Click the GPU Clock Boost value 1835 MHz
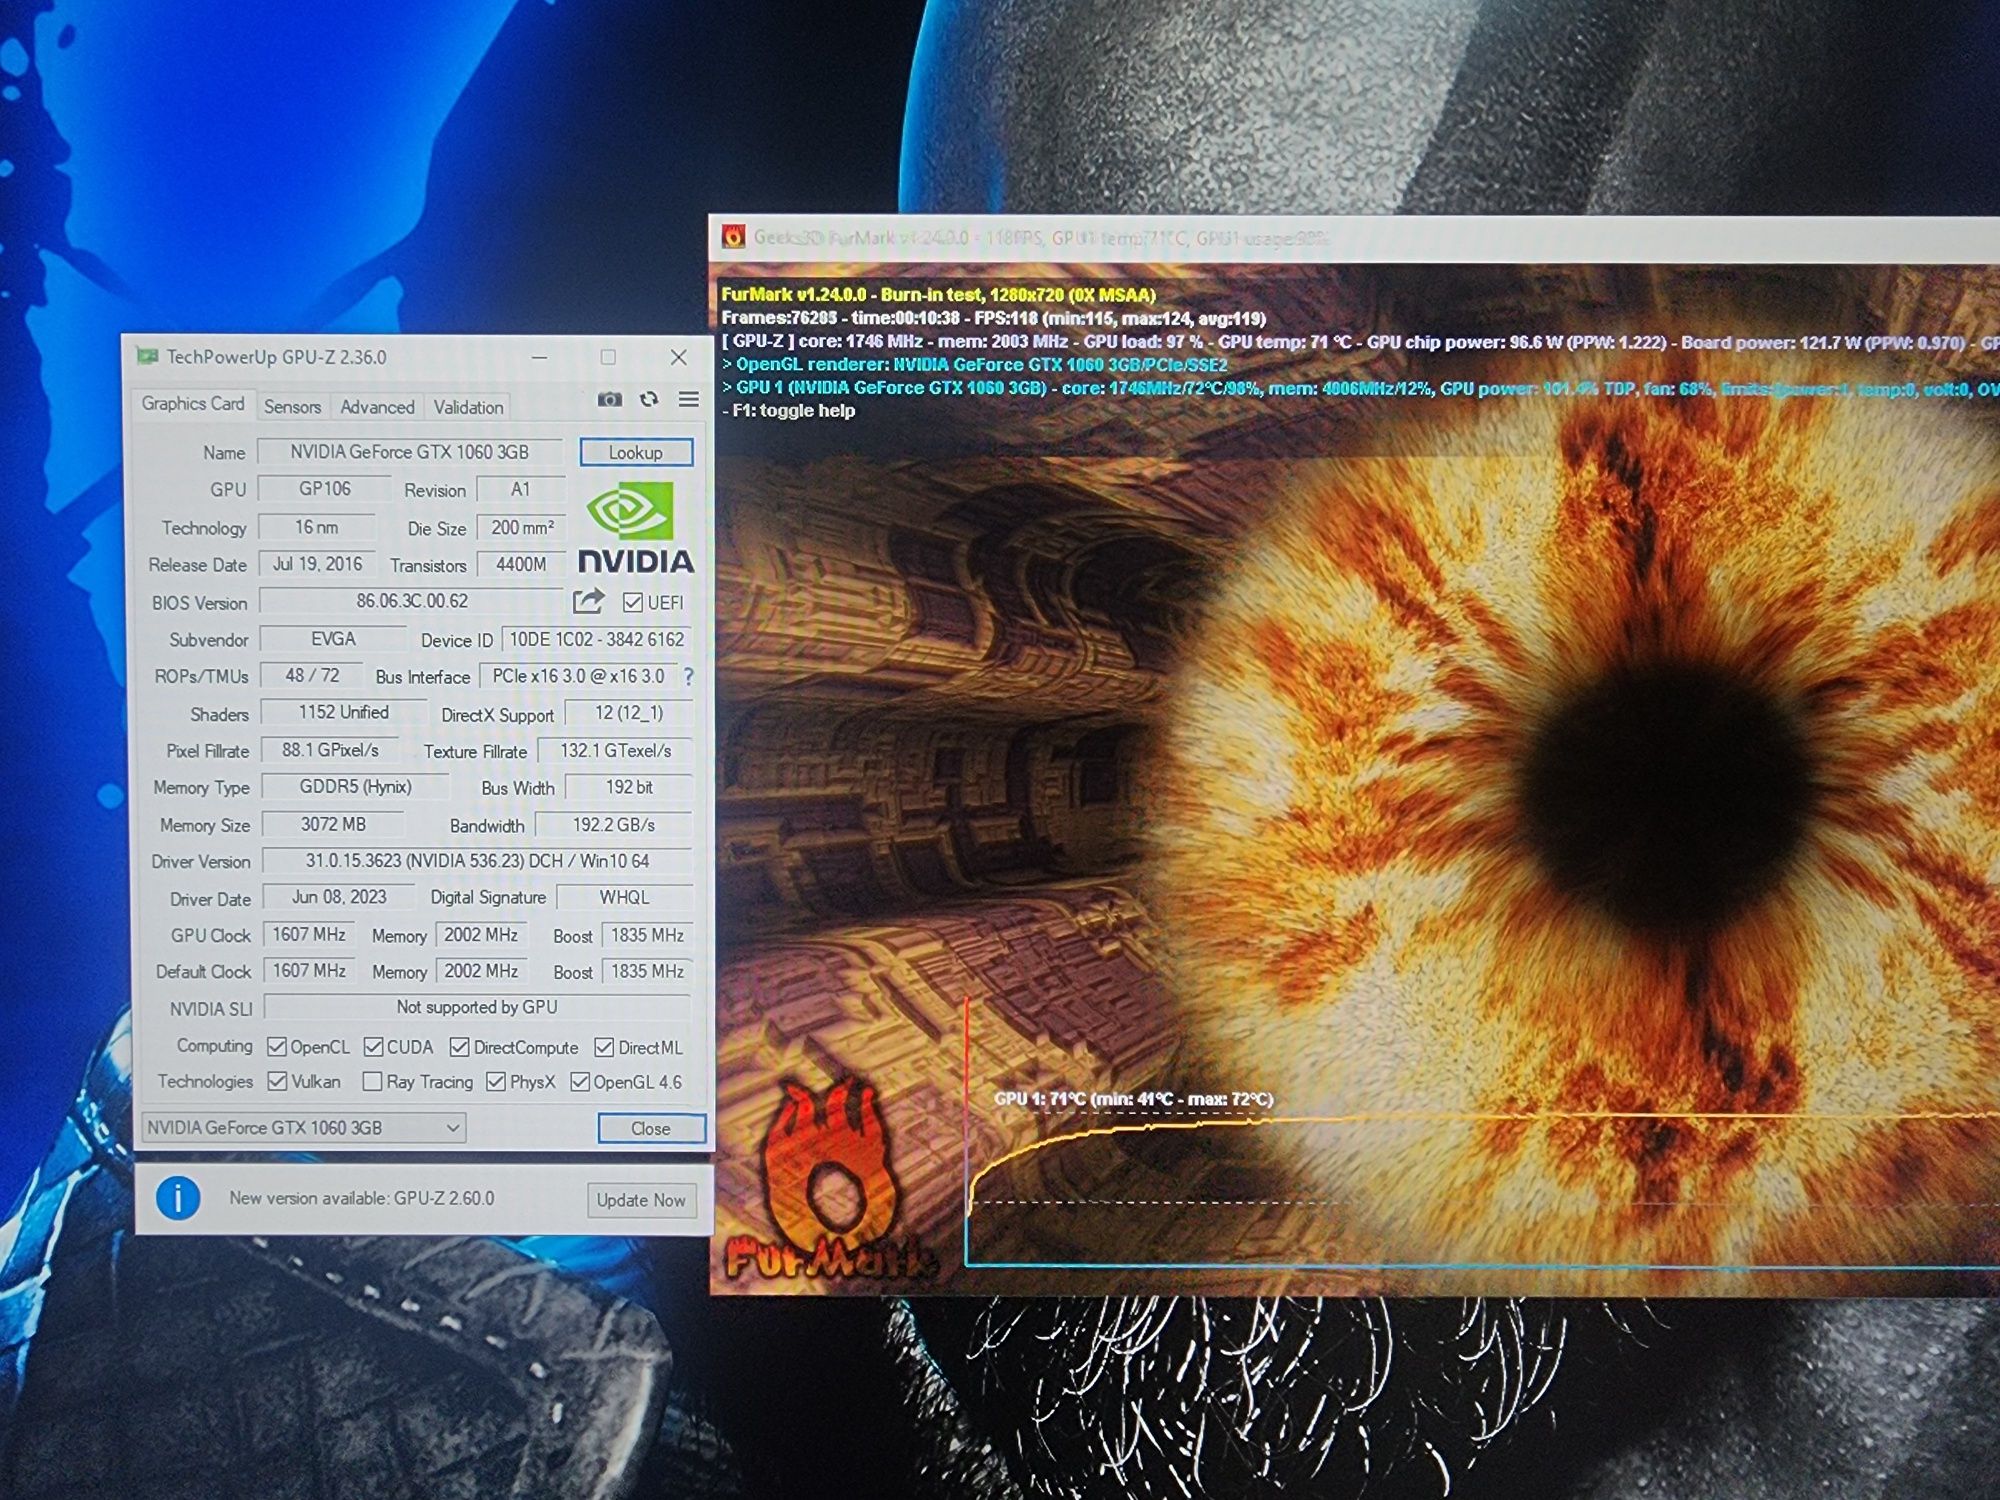This screenshot has width=2000, height=1500. pos(647,935)
